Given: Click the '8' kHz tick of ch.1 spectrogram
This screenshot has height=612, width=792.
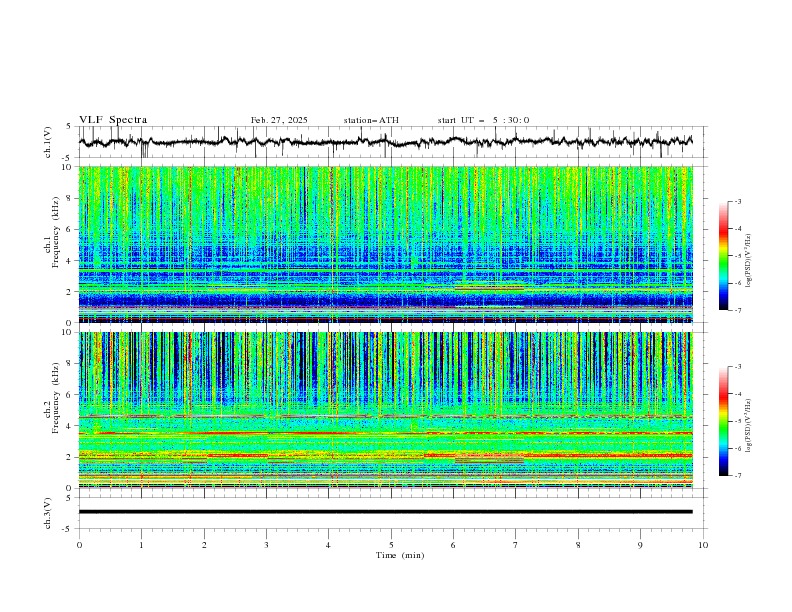Looking at the screenshot, I should click(70, 198).
